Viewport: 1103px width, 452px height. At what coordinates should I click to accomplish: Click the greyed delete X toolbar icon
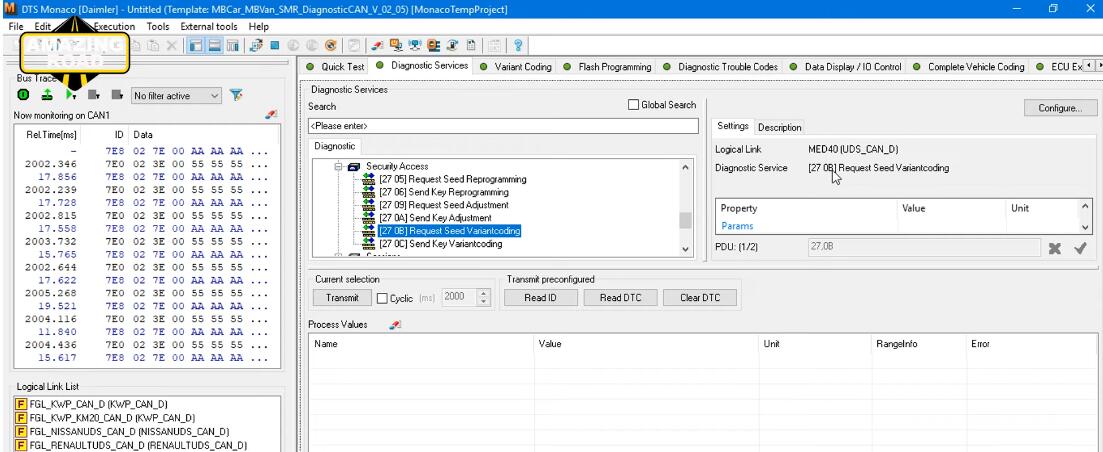point(172,46)
